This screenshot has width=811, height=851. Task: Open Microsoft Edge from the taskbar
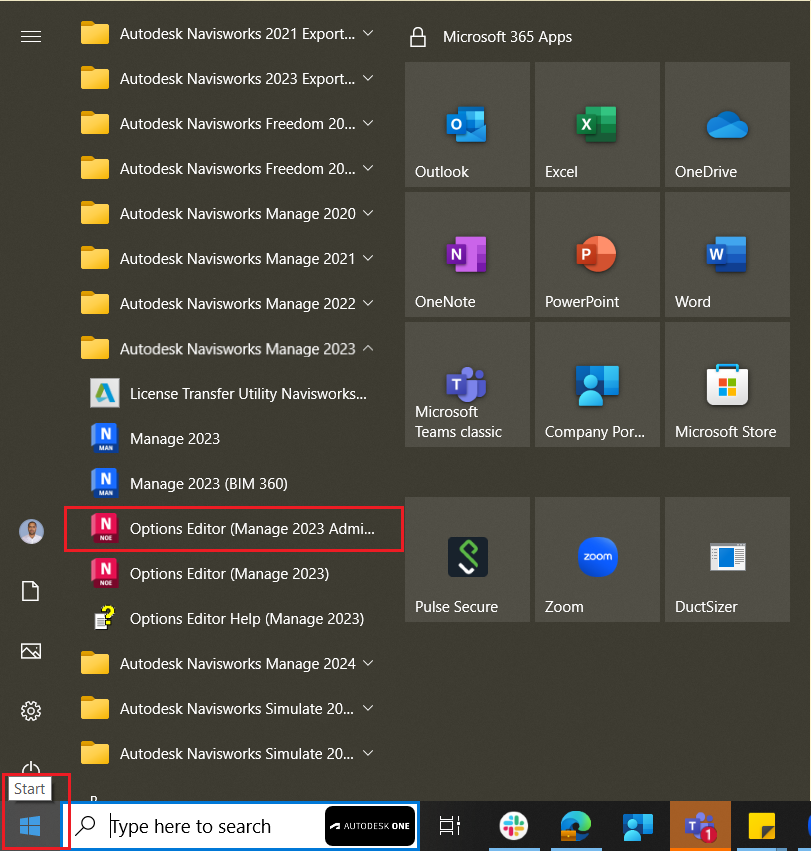(x=575, y=826)
